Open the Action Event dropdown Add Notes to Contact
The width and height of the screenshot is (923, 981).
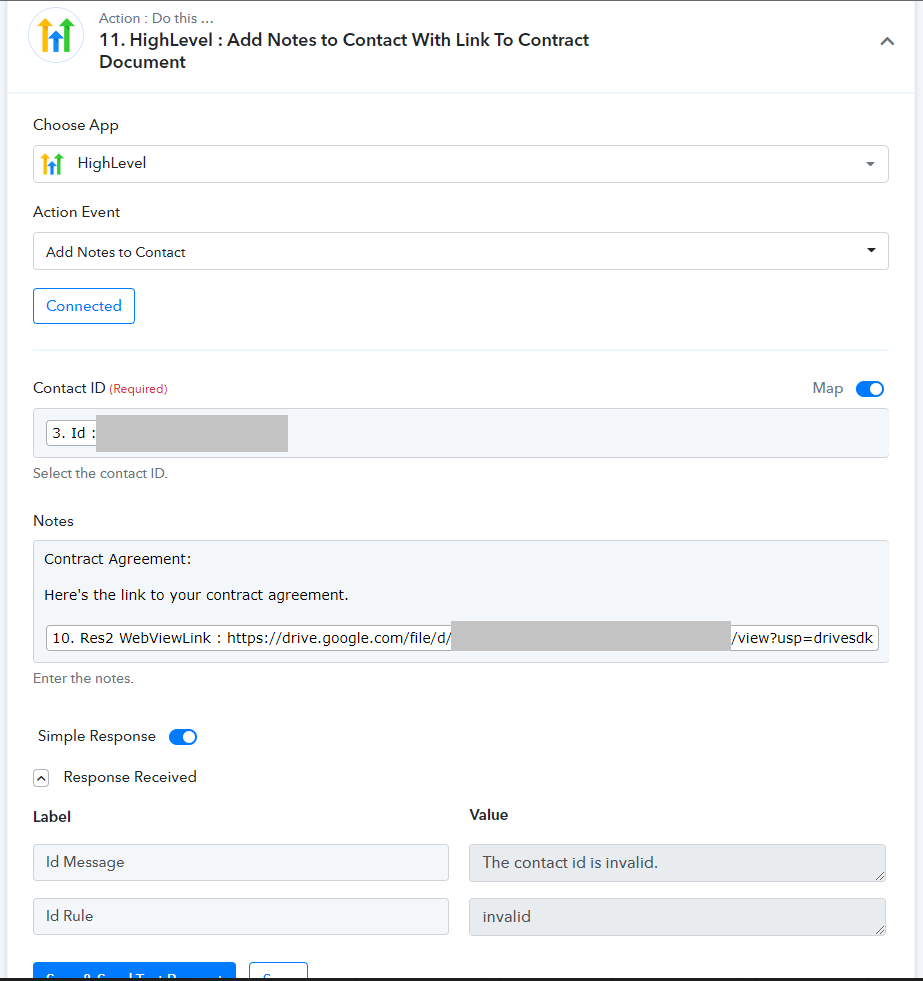461,251
